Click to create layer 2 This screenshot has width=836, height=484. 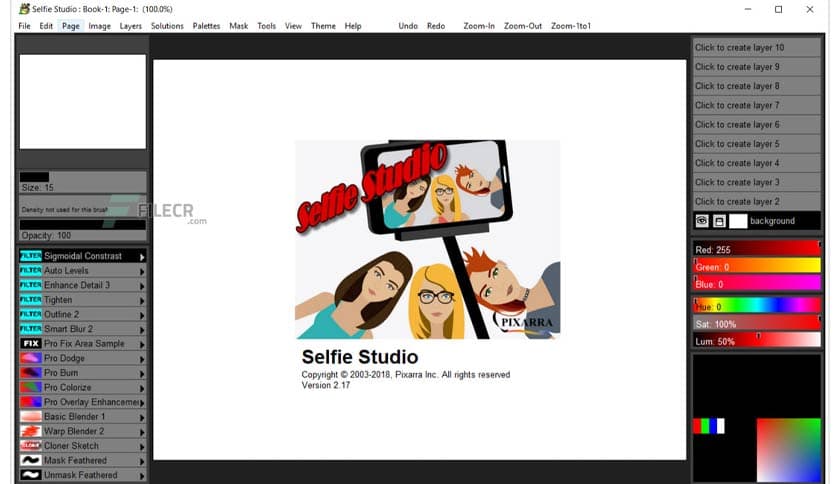click(756, 201)
